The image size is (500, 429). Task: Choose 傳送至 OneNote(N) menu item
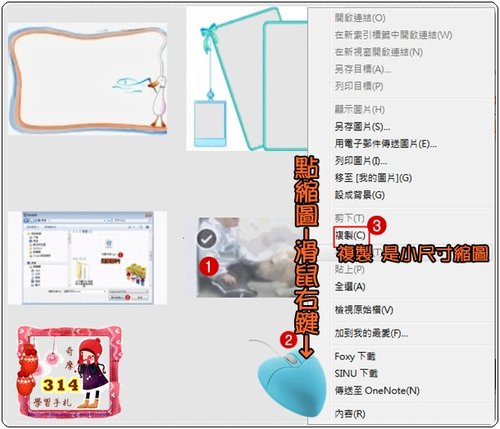(377, 390)
